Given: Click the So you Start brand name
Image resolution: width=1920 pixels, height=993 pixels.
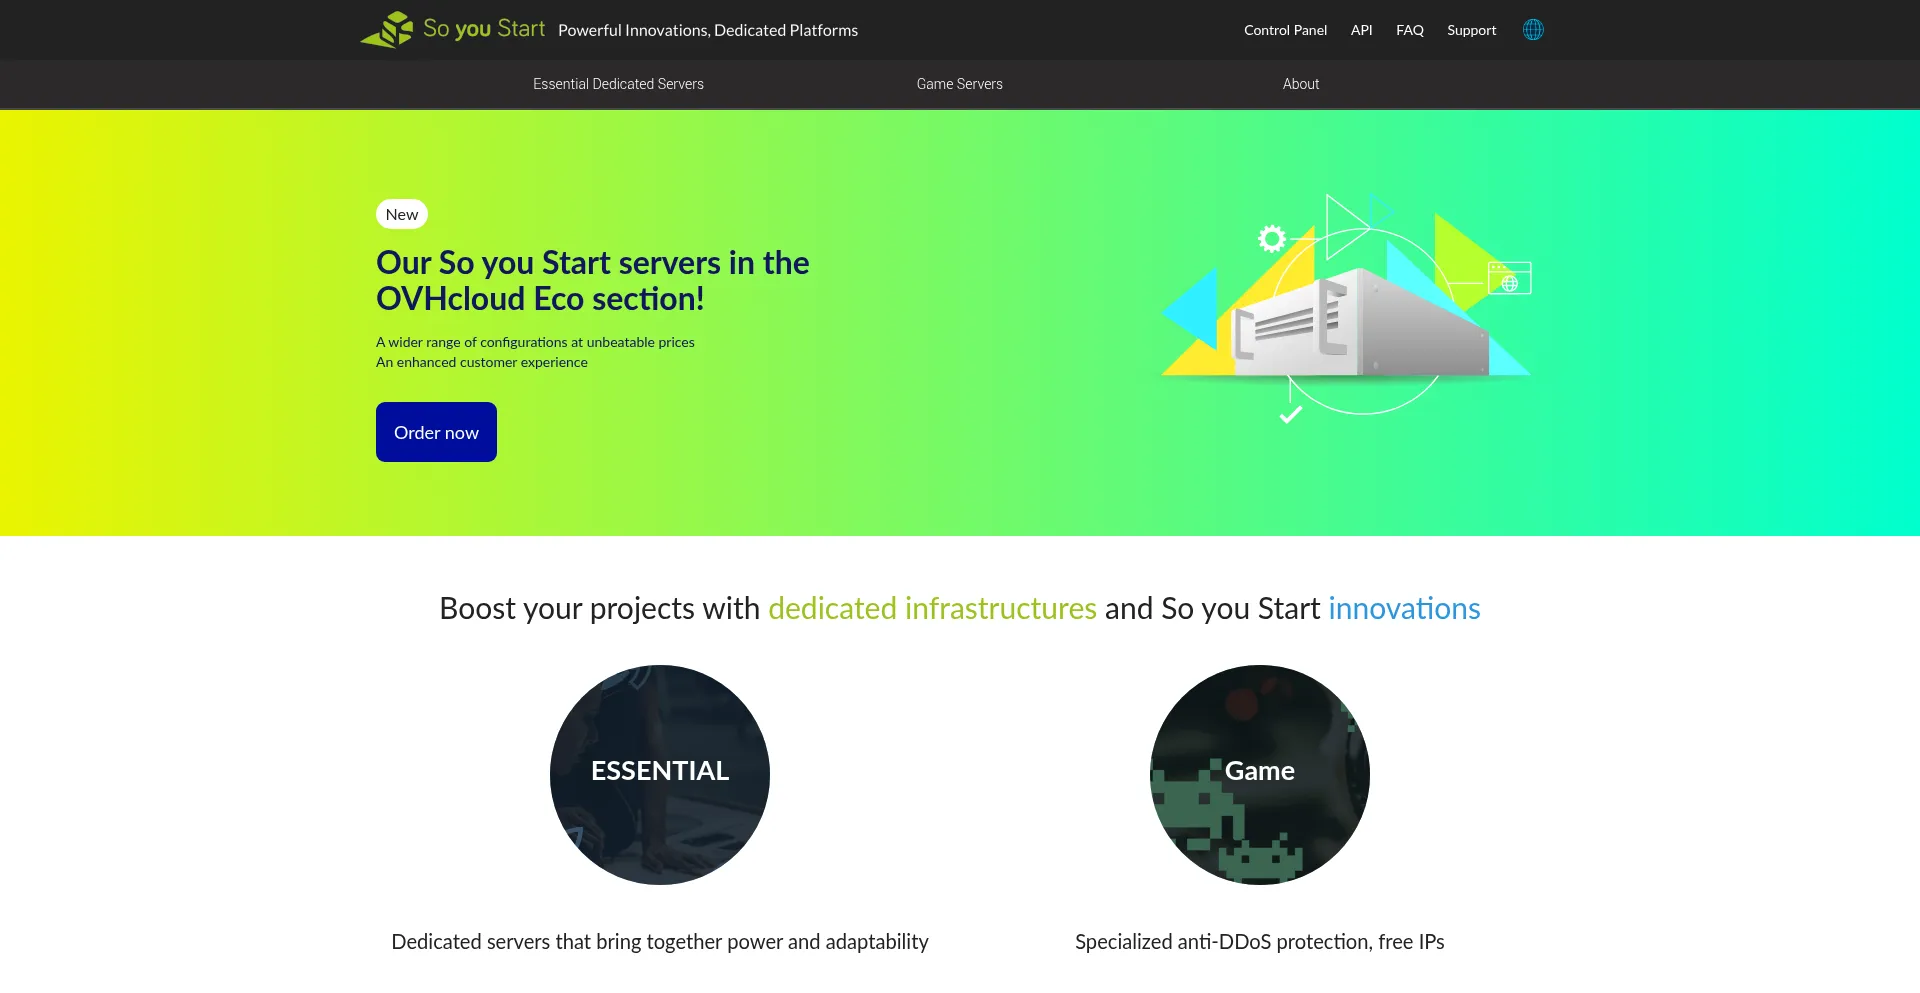Looking at the screenshot, I should (484, 29).
